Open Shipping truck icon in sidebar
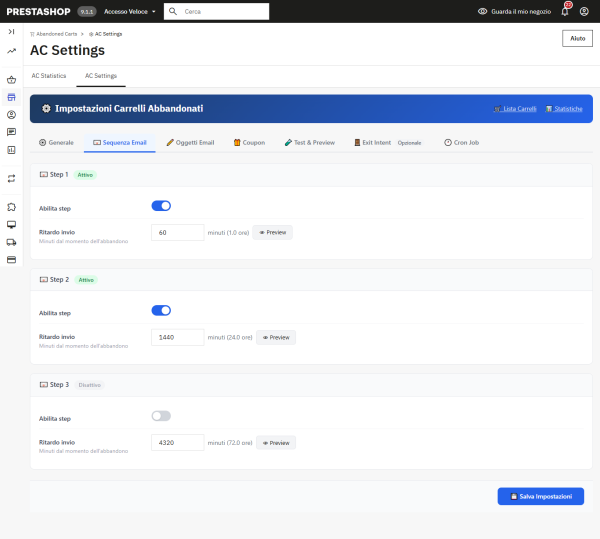The height and width of the screenshot is (539, 600). [11, 242]
